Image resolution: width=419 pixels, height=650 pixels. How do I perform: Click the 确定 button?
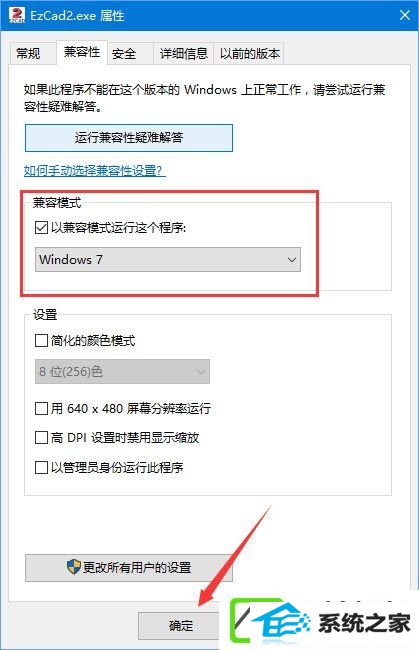click(181, 625)
